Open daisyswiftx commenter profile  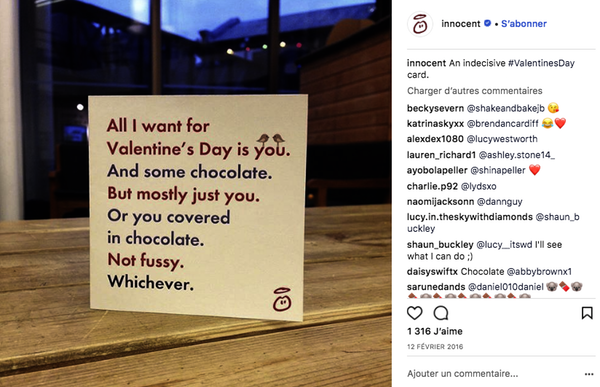coord(432,272)
